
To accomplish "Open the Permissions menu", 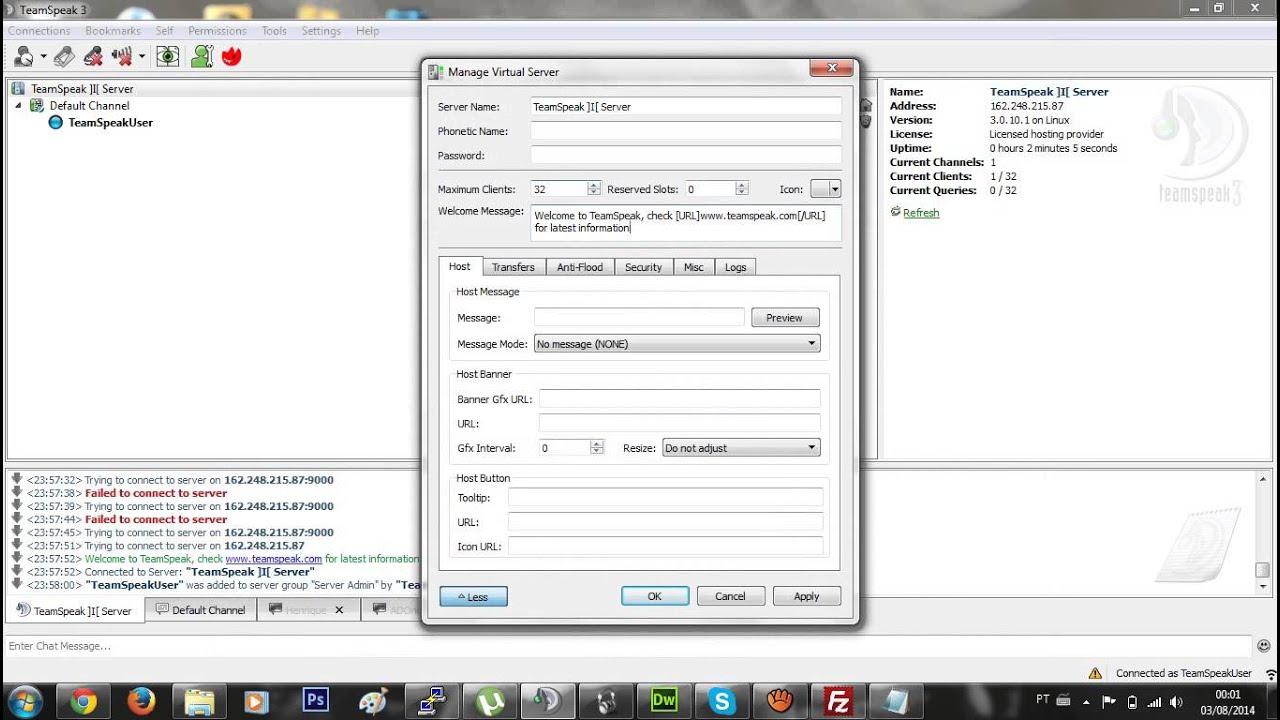I will pos(217,31).
